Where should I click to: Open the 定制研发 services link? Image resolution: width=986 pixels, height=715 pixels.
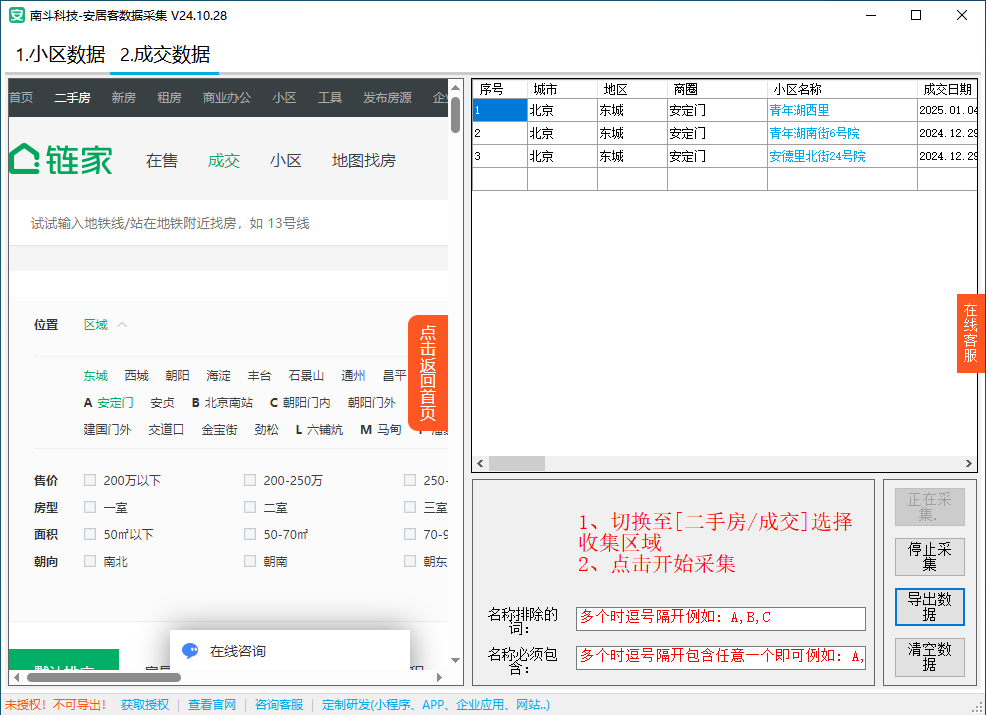tap(436, 704)
